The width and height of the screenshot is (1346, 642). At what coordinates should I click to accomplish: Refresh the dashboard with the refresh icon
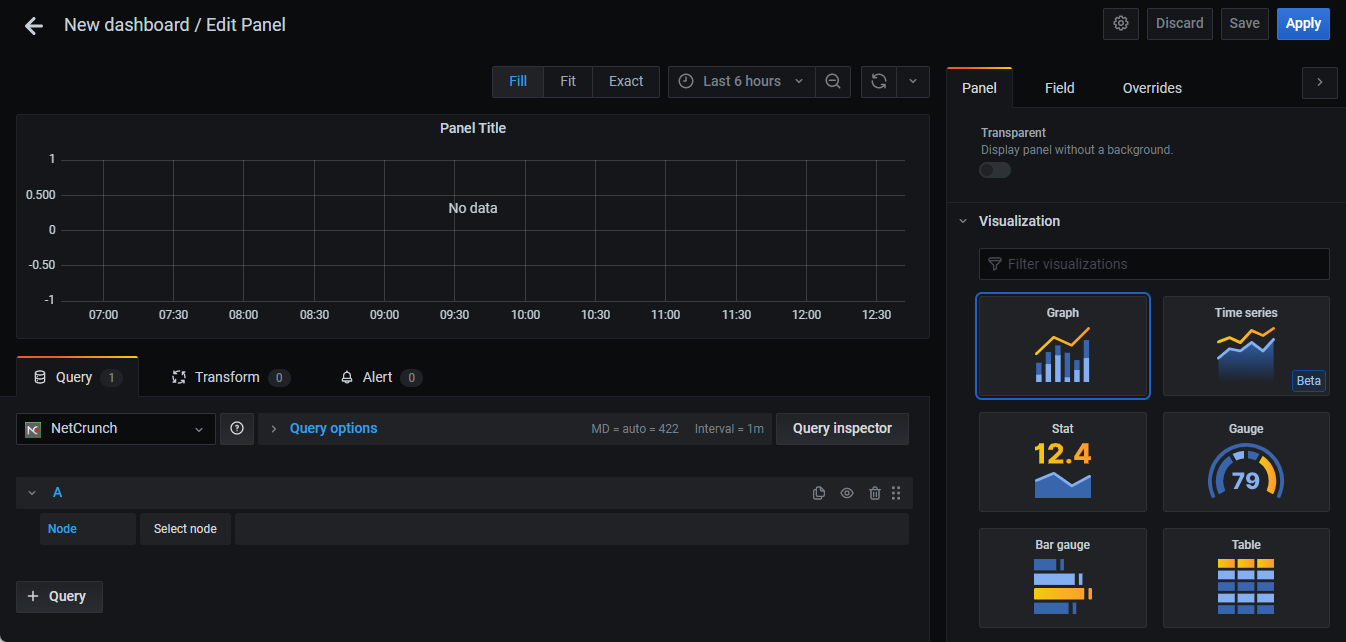click(879, 82)
